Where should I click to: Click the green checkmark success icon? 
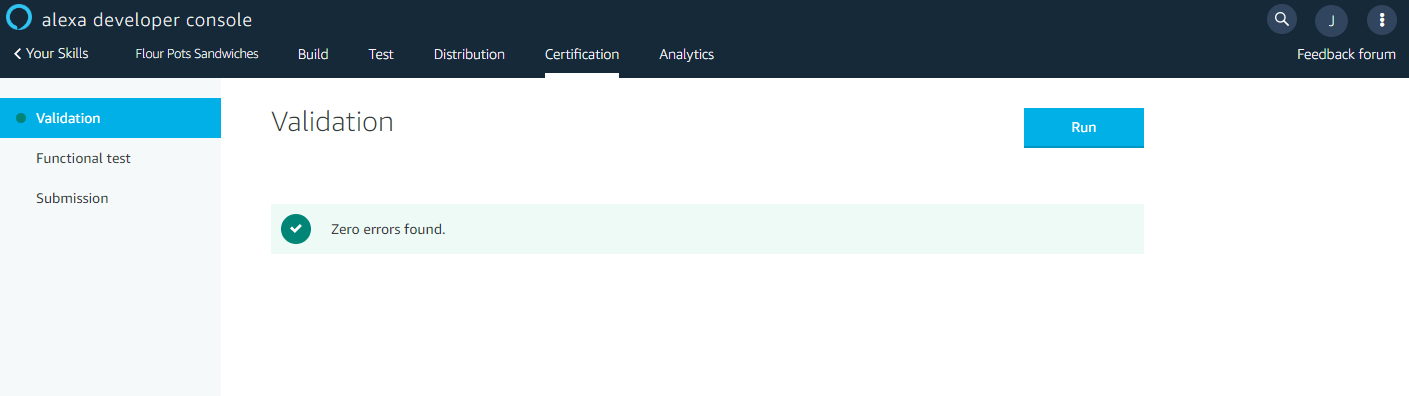(x=295, y=229)
